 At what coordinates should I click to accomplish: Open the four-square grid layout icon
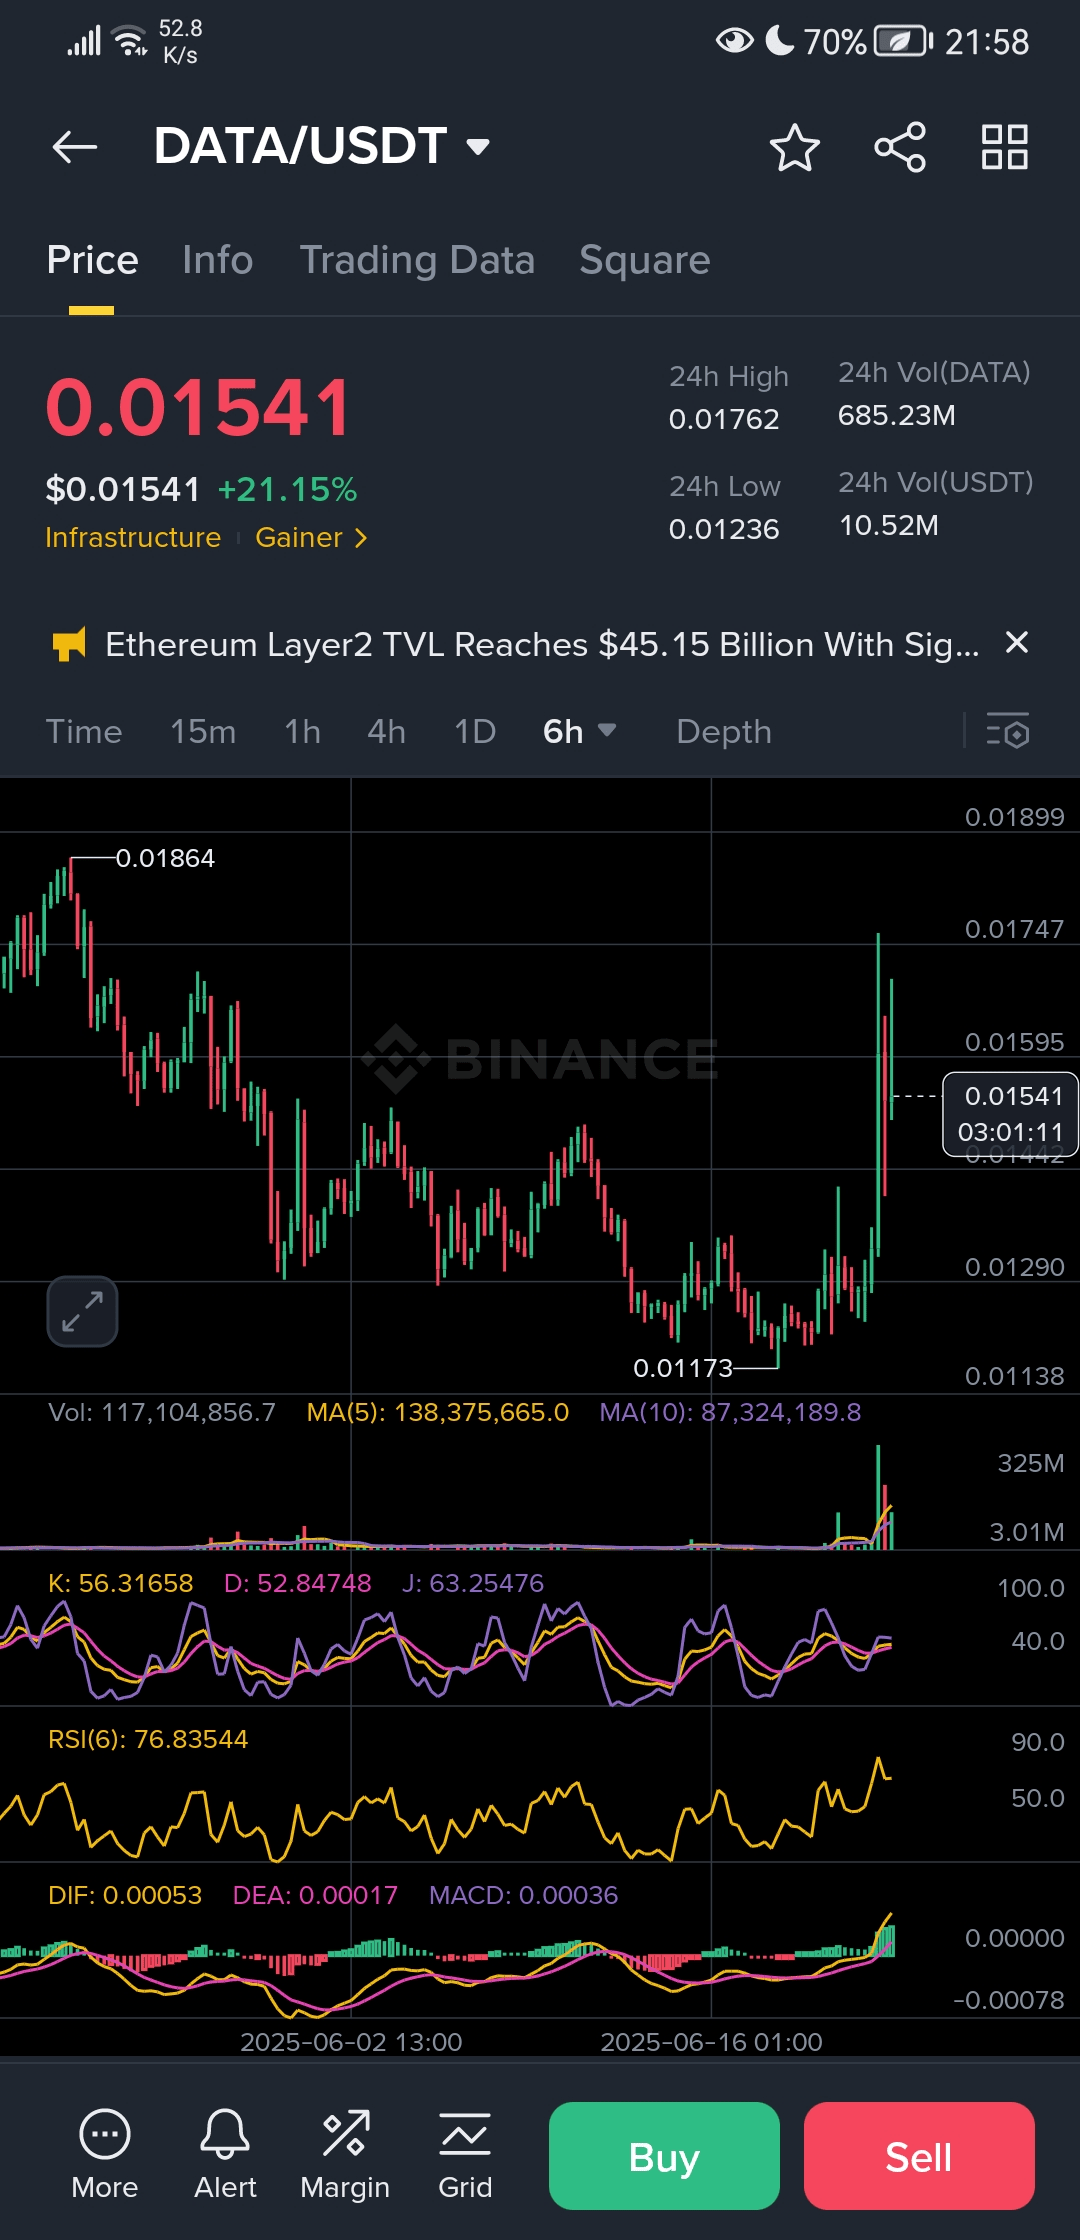pos(1004,148)
